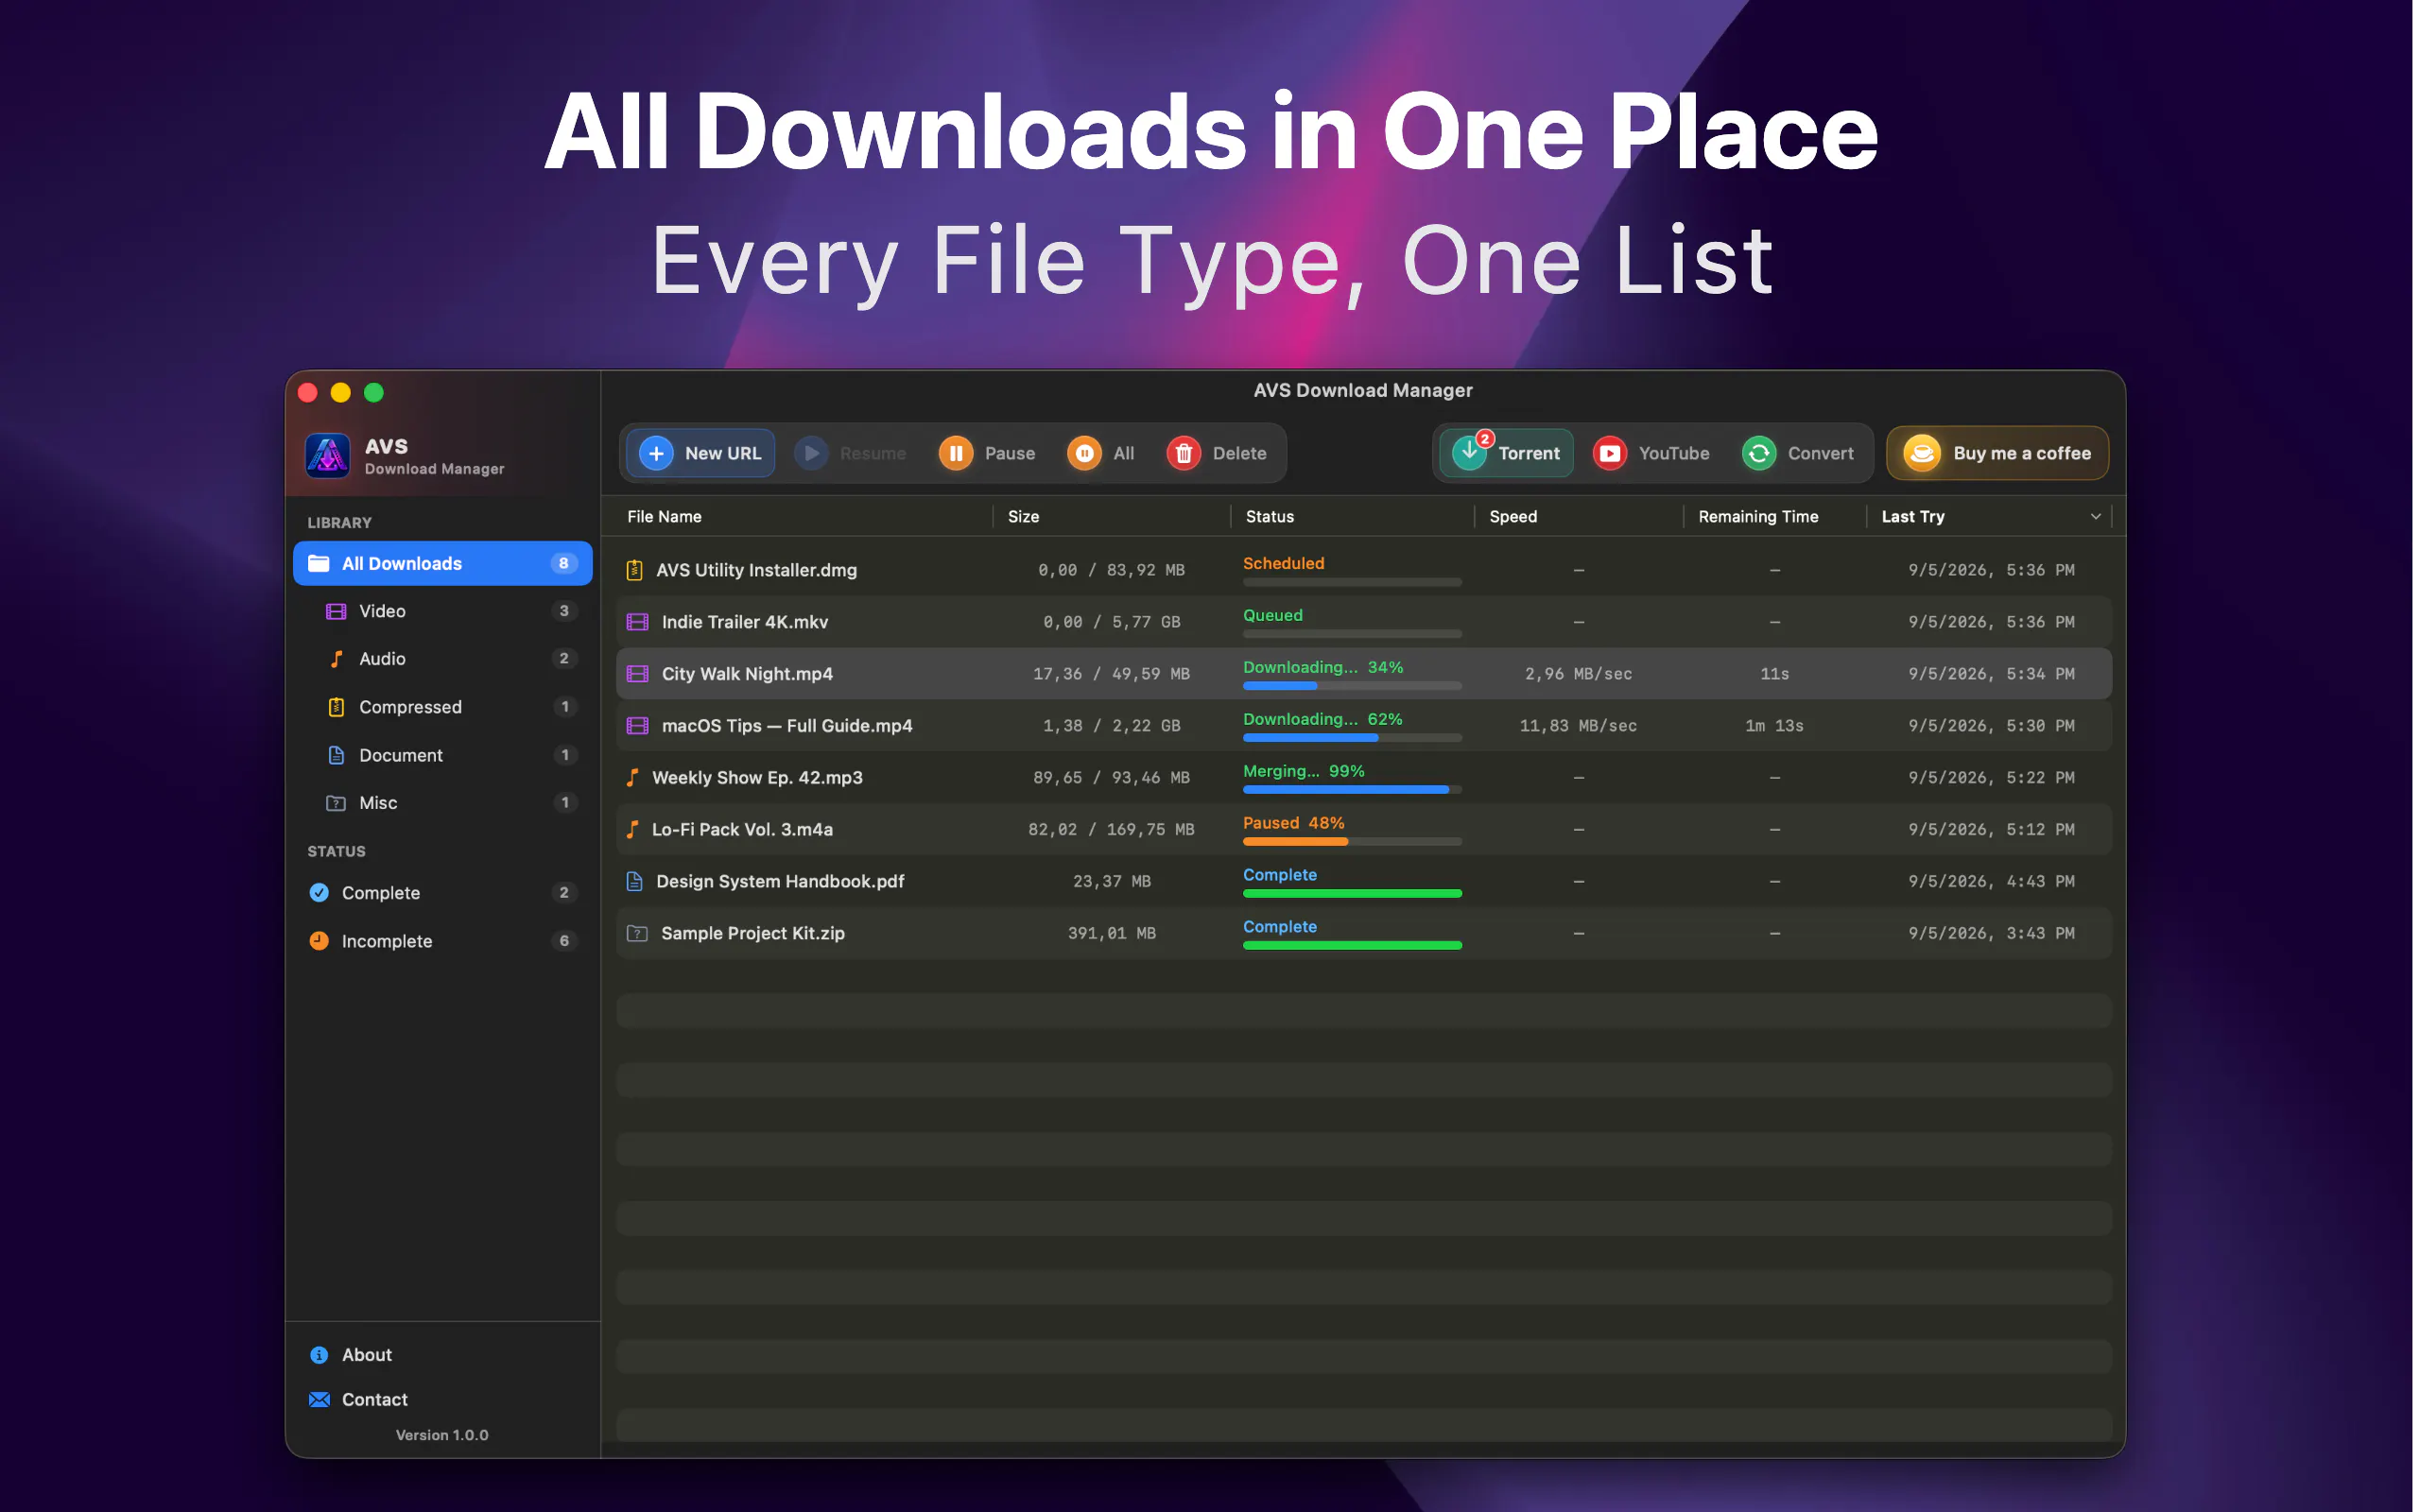Screen dimensions: 2420x1512
Task: Click film icon of Indie Trailer 4K.mkv
Action: pyautogui.click(x=638, y=623)
